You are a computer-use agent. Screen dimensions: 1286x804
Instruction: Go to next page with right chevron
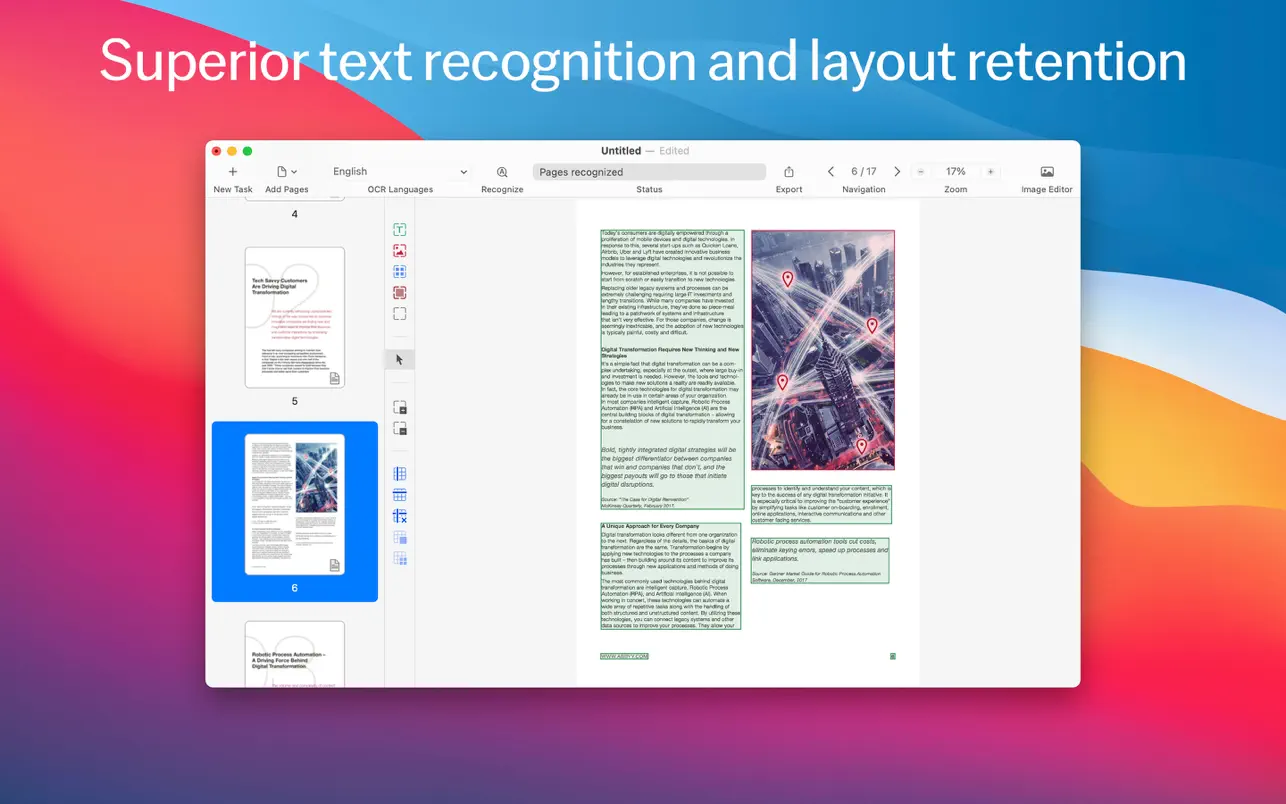[897, 172]
